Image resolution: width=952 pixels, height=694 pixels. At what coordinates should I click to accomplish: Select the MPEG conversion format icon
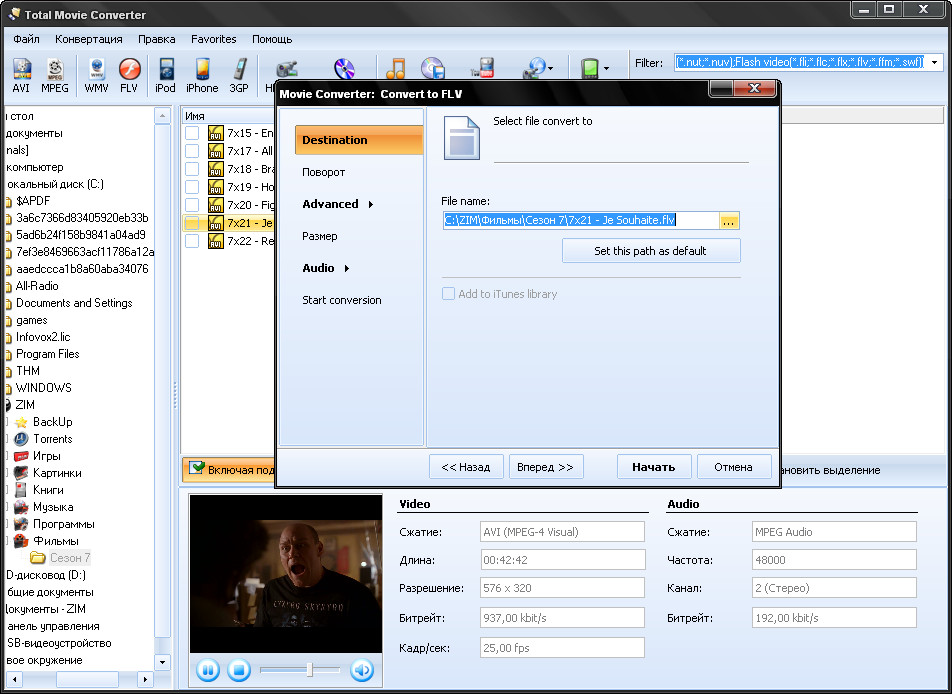(x=55, y=75)
